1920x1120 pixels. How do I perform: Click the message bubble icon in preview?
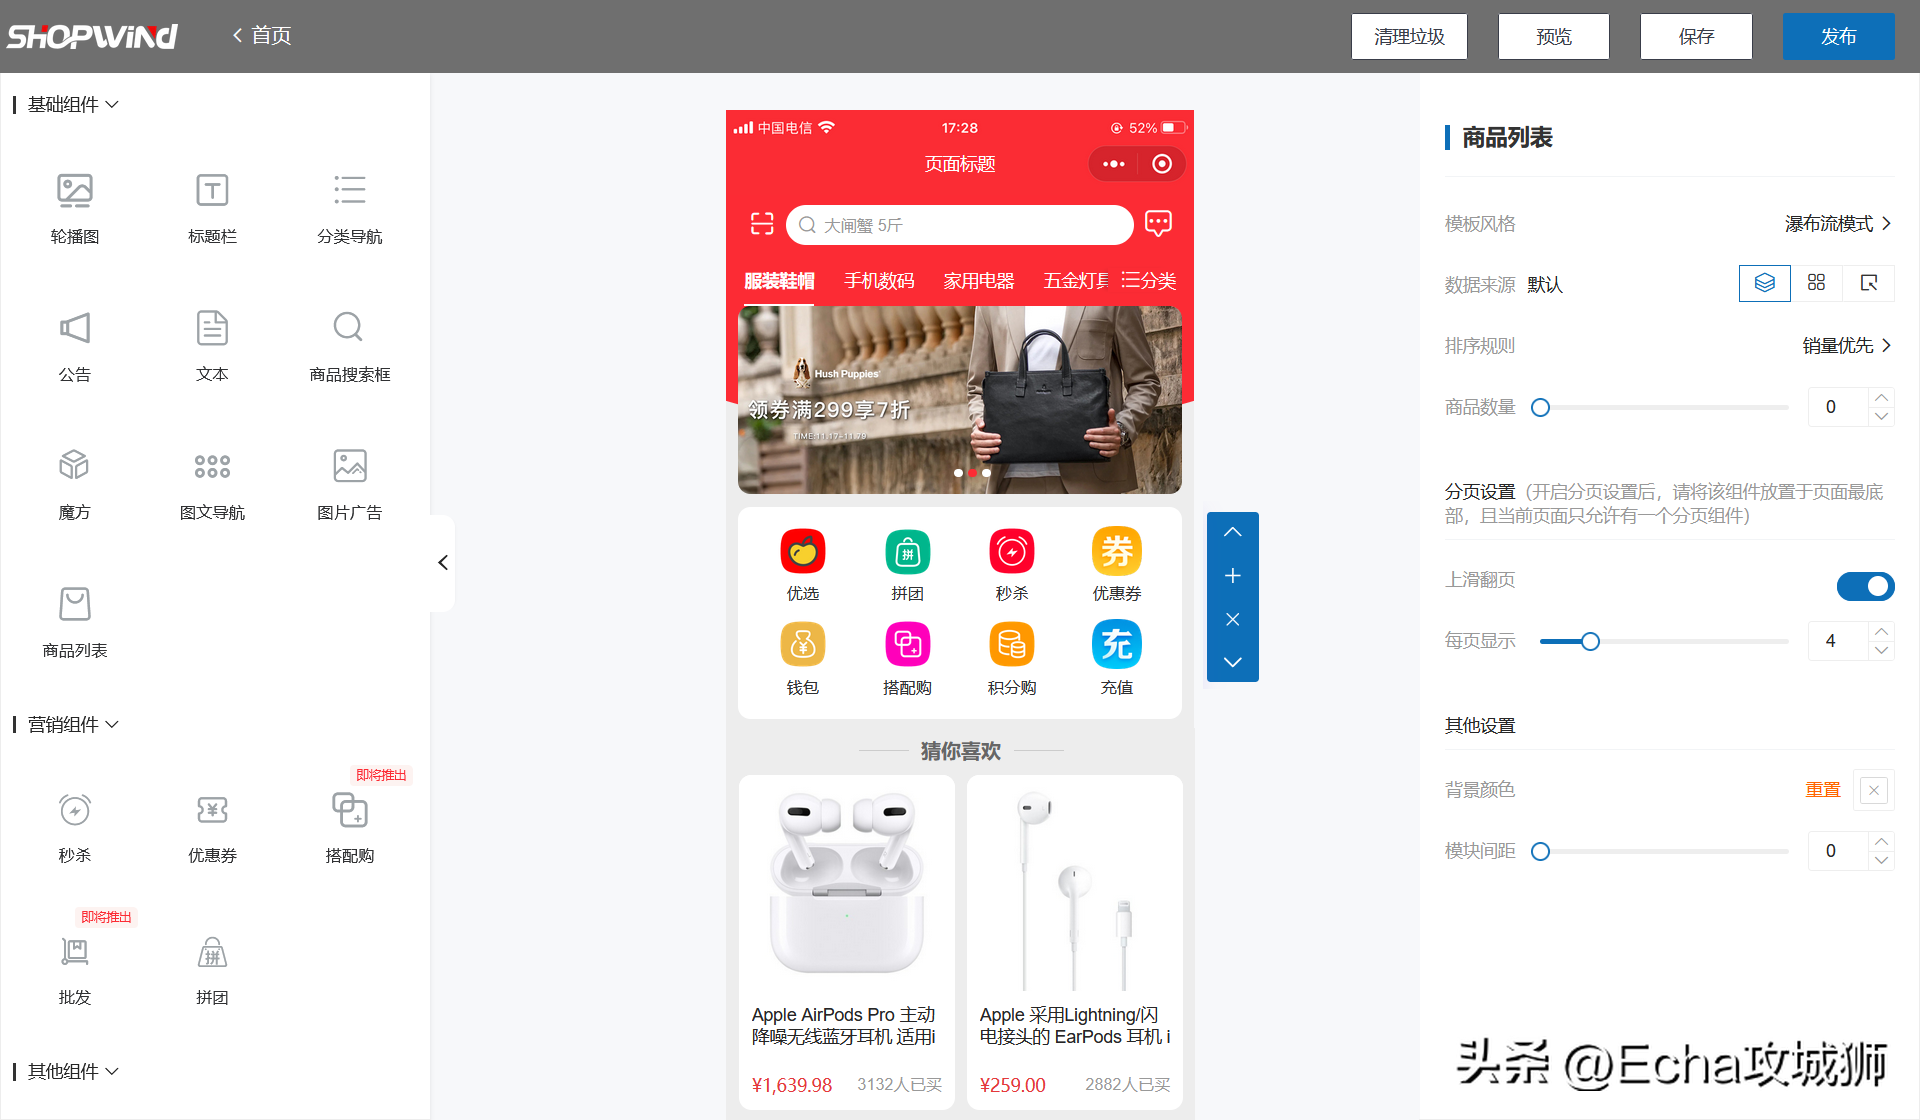pos(1158,224)
